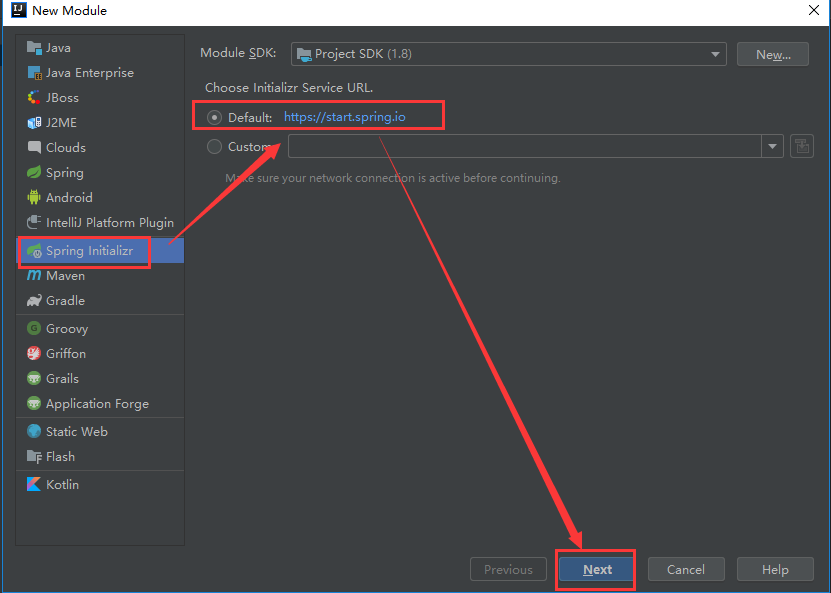Select Application Forge in the module list
Screen dimensions: 831x593
tap(100, 403)
